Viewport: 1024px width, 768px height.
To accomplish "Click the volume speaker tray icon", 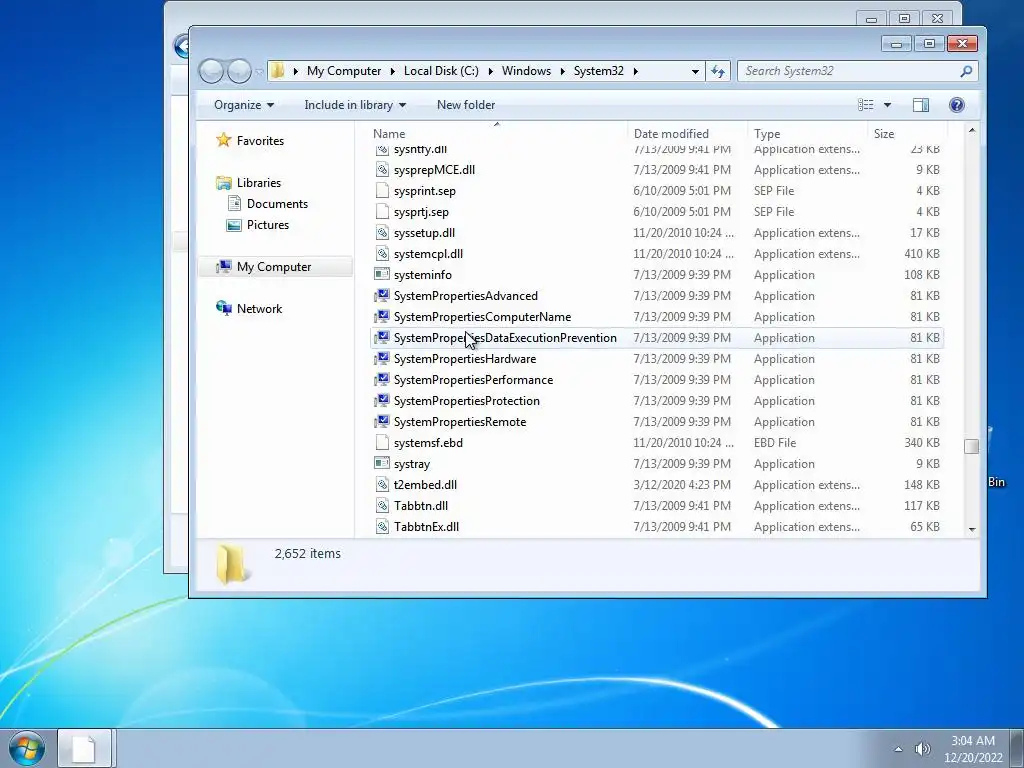I will click(x=922, y=748).
